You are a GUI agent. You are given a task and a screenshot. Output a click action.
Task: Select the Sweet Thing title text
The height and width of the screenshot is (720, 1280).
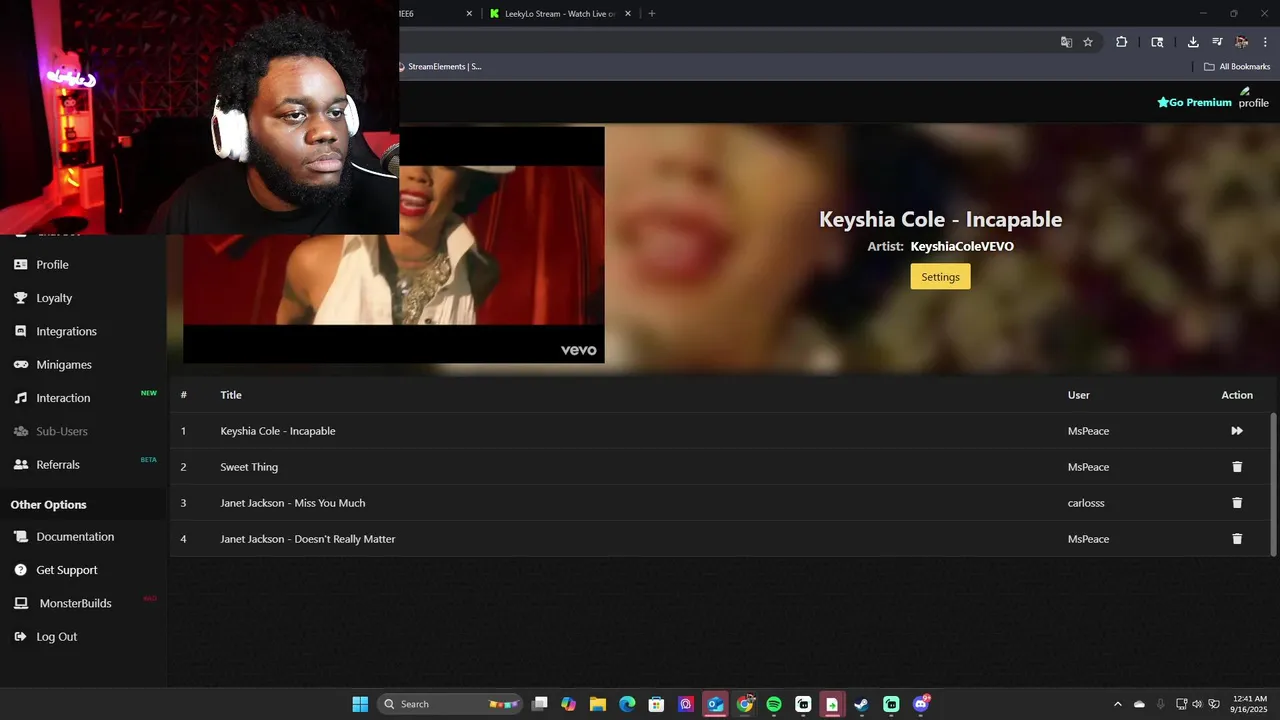coord(249,467)
